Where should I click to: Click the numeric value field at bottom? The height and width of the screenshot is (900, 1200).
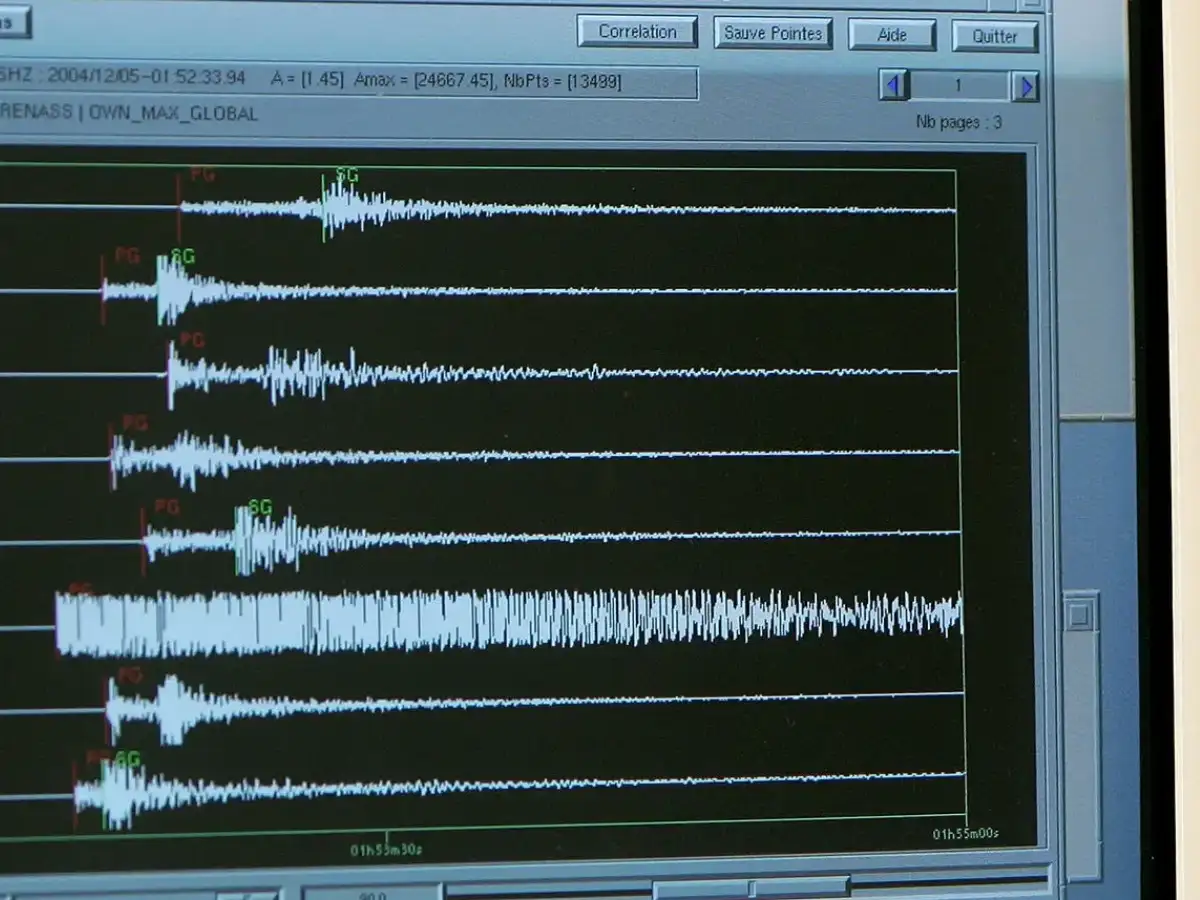372,893
